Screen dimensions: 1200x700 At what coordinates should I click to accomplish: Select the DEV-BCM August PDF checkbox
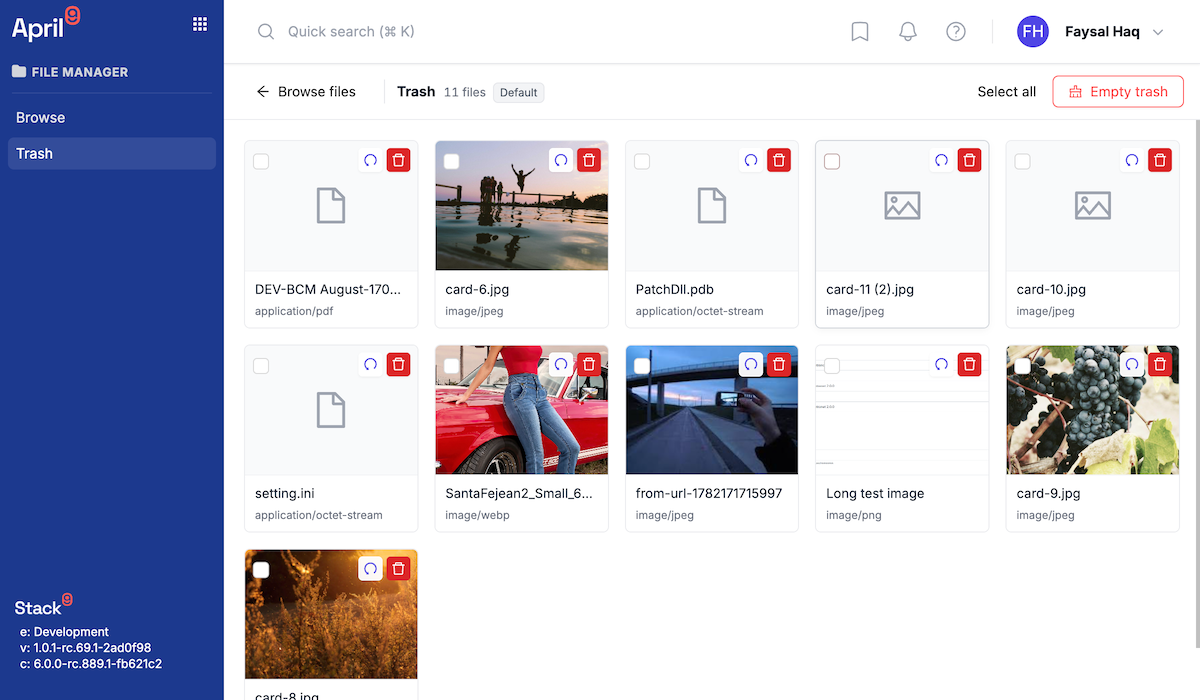click(x=261, y=161)
